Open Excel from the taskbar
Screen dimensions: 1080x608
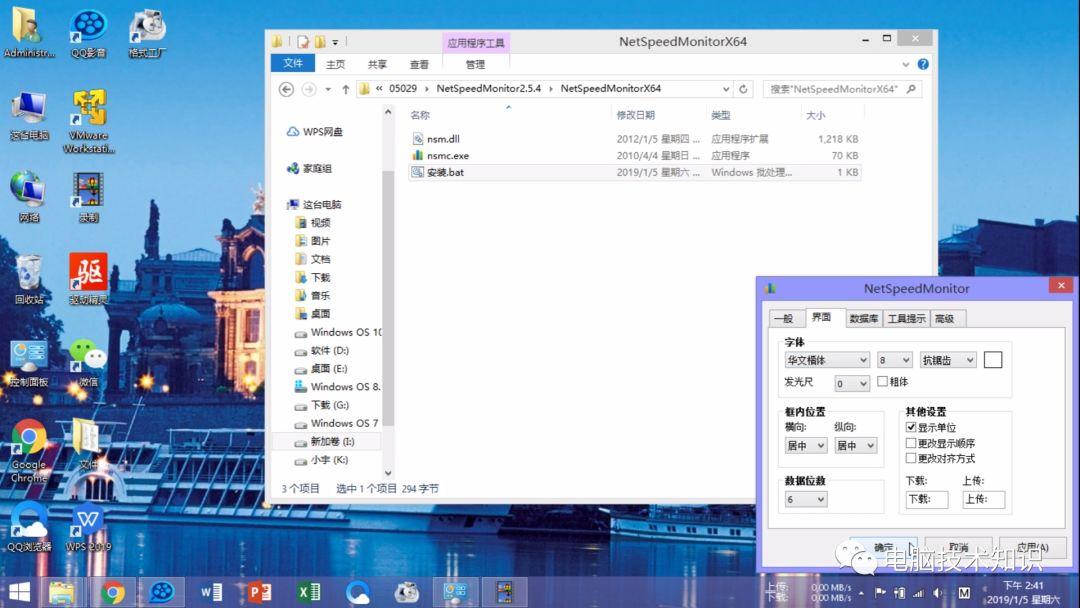pos(309,592)
